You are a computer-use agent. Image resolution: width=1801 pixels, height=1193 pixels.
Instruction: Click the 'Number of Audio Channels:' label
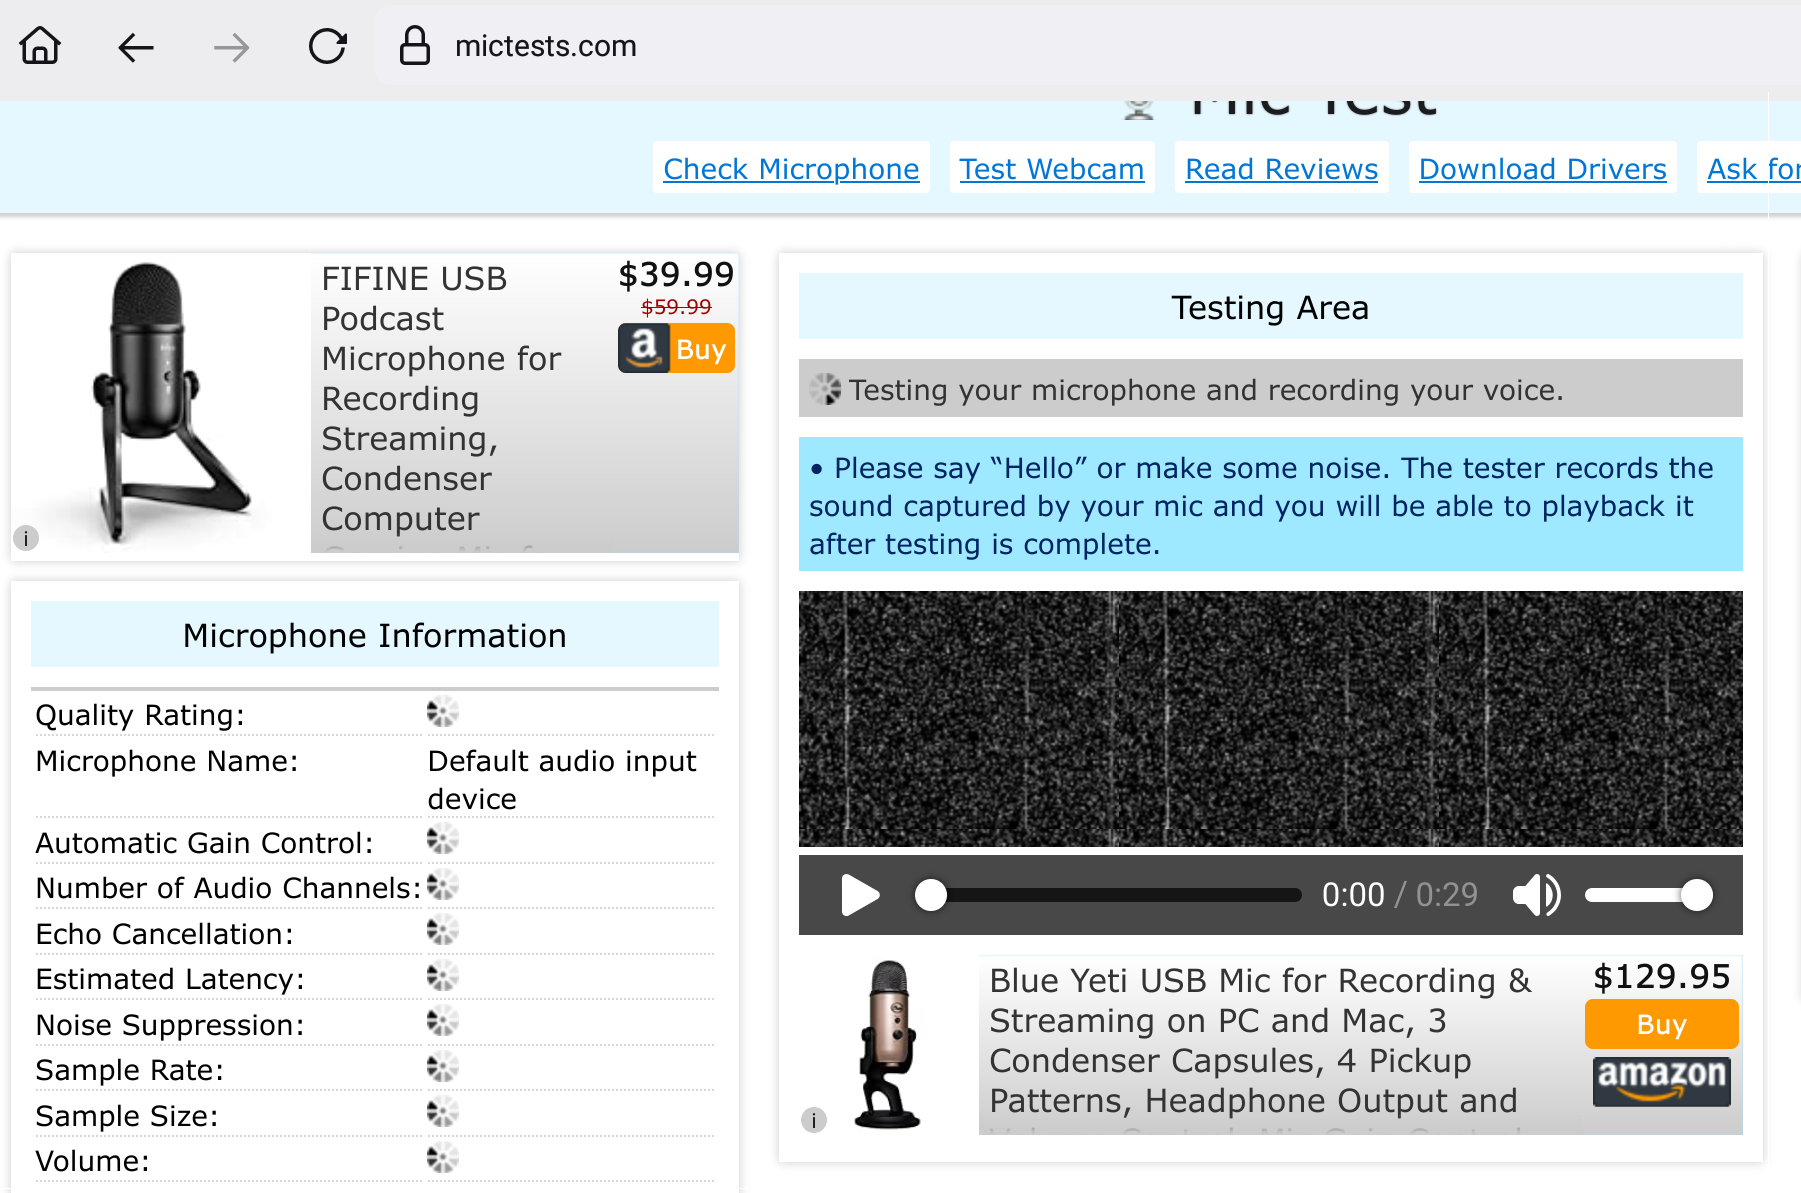228,887
